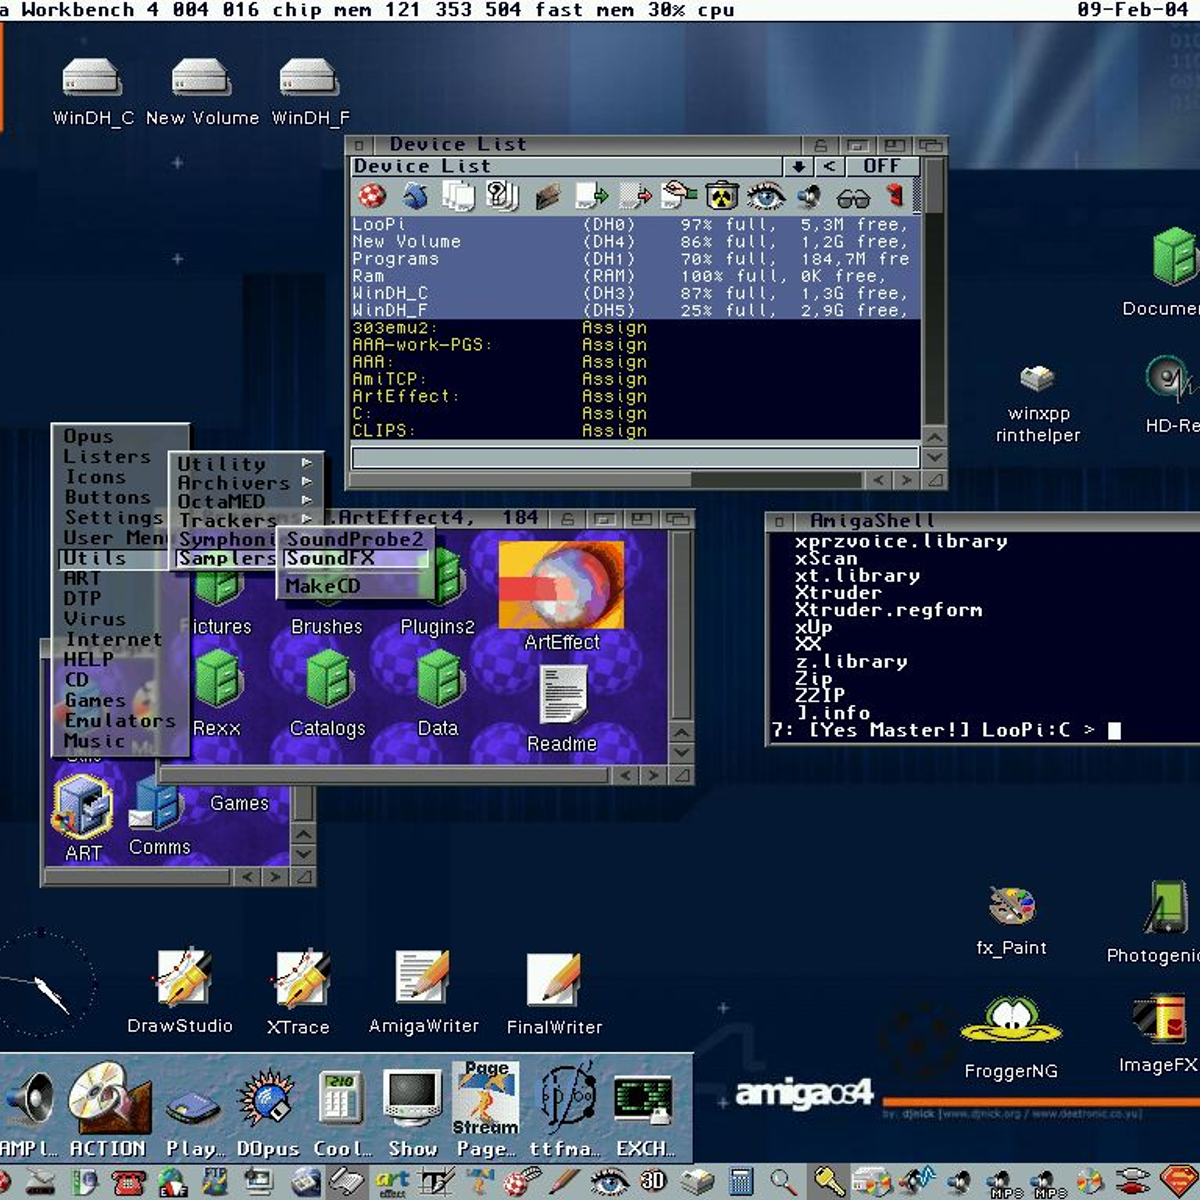The height and width of the screenshot is (1200, 1200).
Task: Select SoundFX in the Samplers submenu
Action: (355, 558)
